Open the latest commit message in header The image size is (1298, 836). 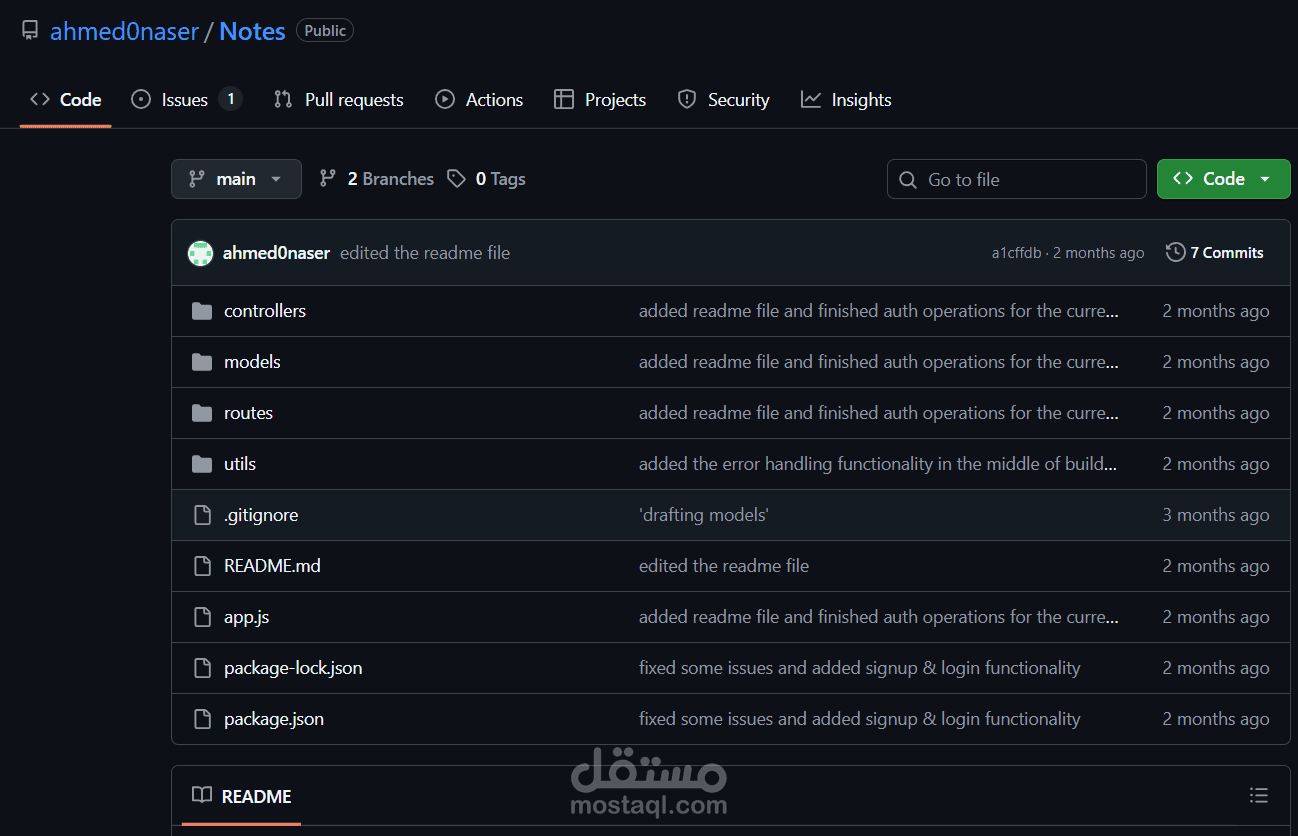coord(425,253)
